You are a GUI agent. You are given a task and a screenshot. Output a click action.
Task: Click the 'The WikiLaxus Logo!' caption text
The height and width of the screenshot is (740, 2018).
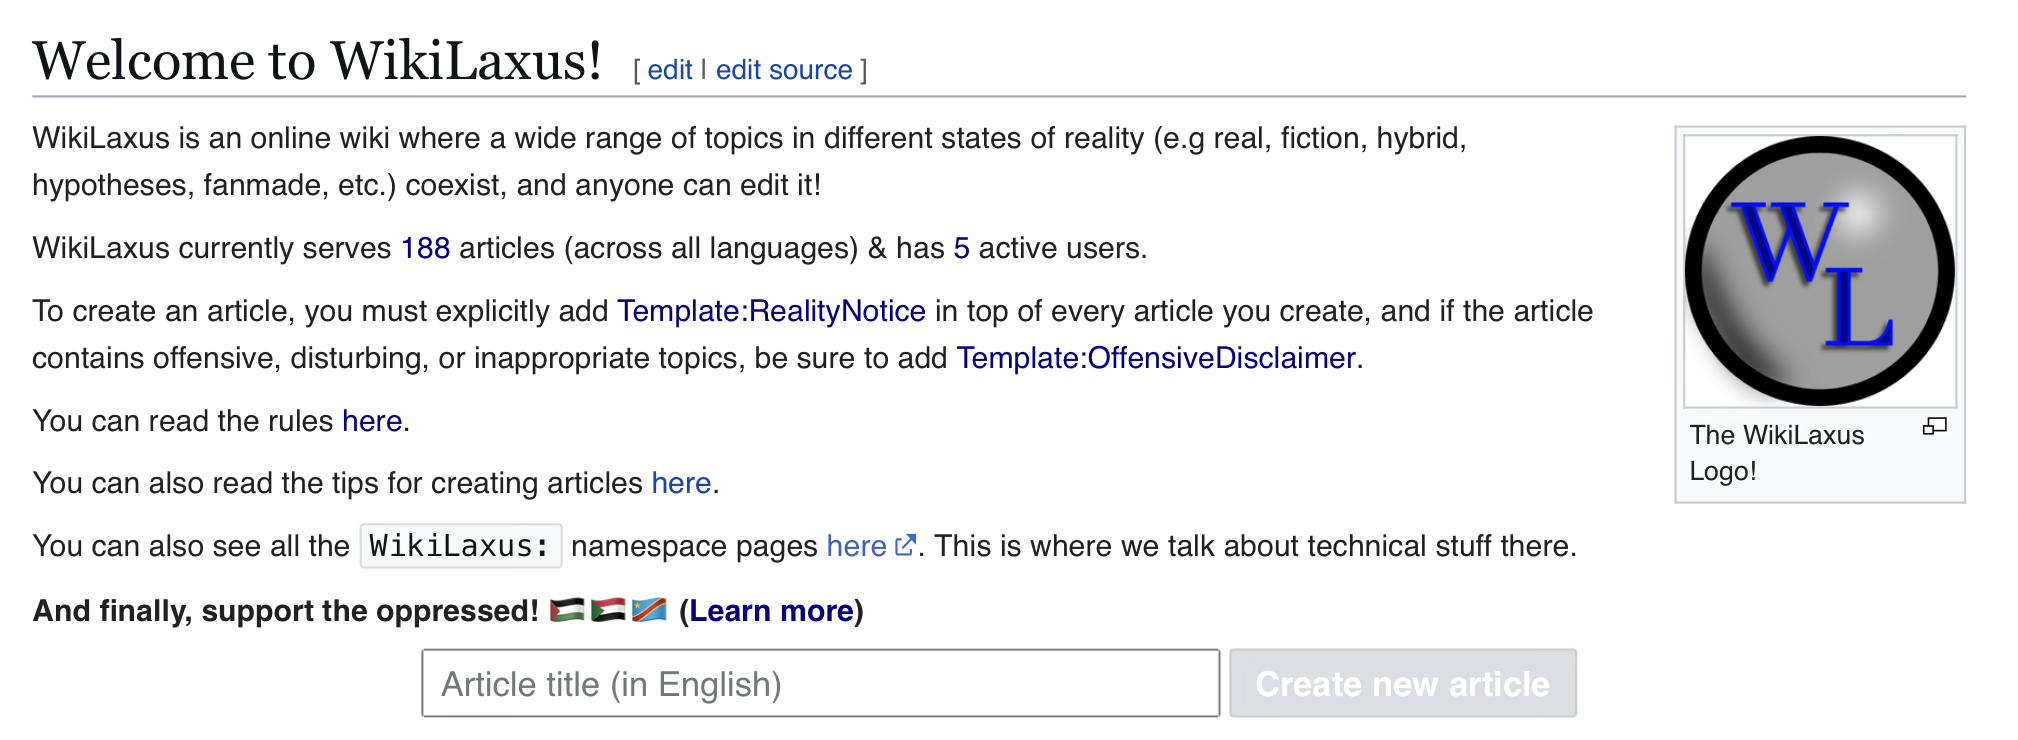tap(1777, 453)
